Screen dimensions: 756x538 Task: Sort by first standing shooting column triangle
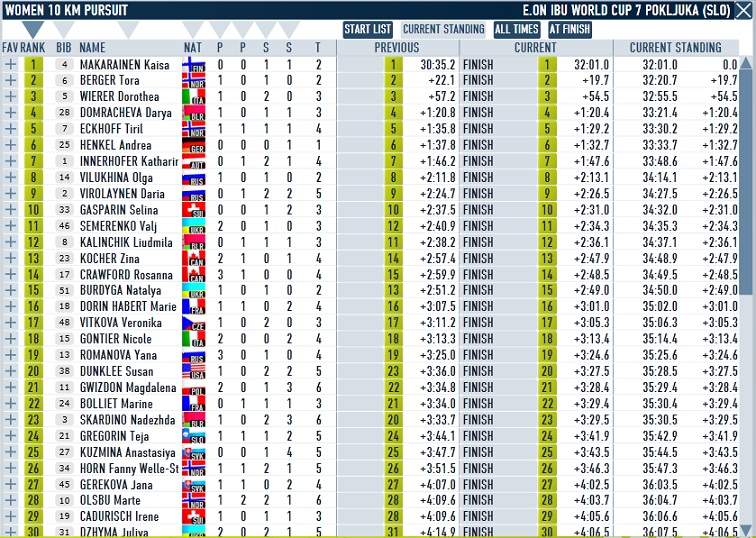266,29
